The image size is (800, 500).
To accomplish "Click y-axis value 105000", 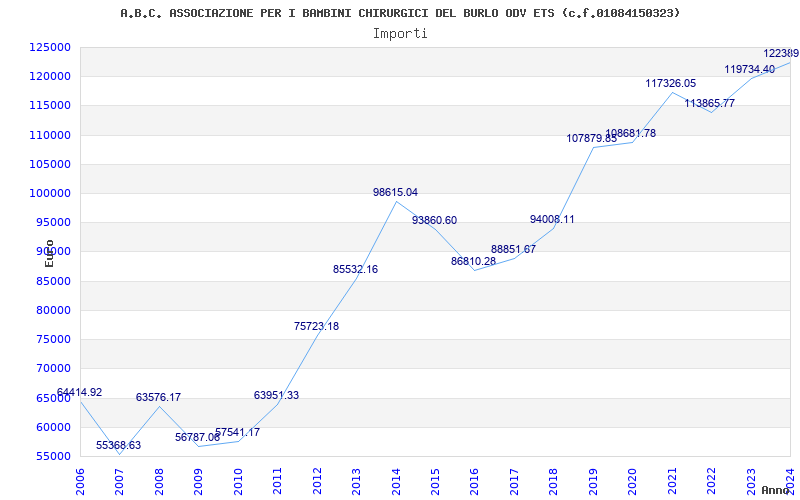I will [x=50, y=164].
